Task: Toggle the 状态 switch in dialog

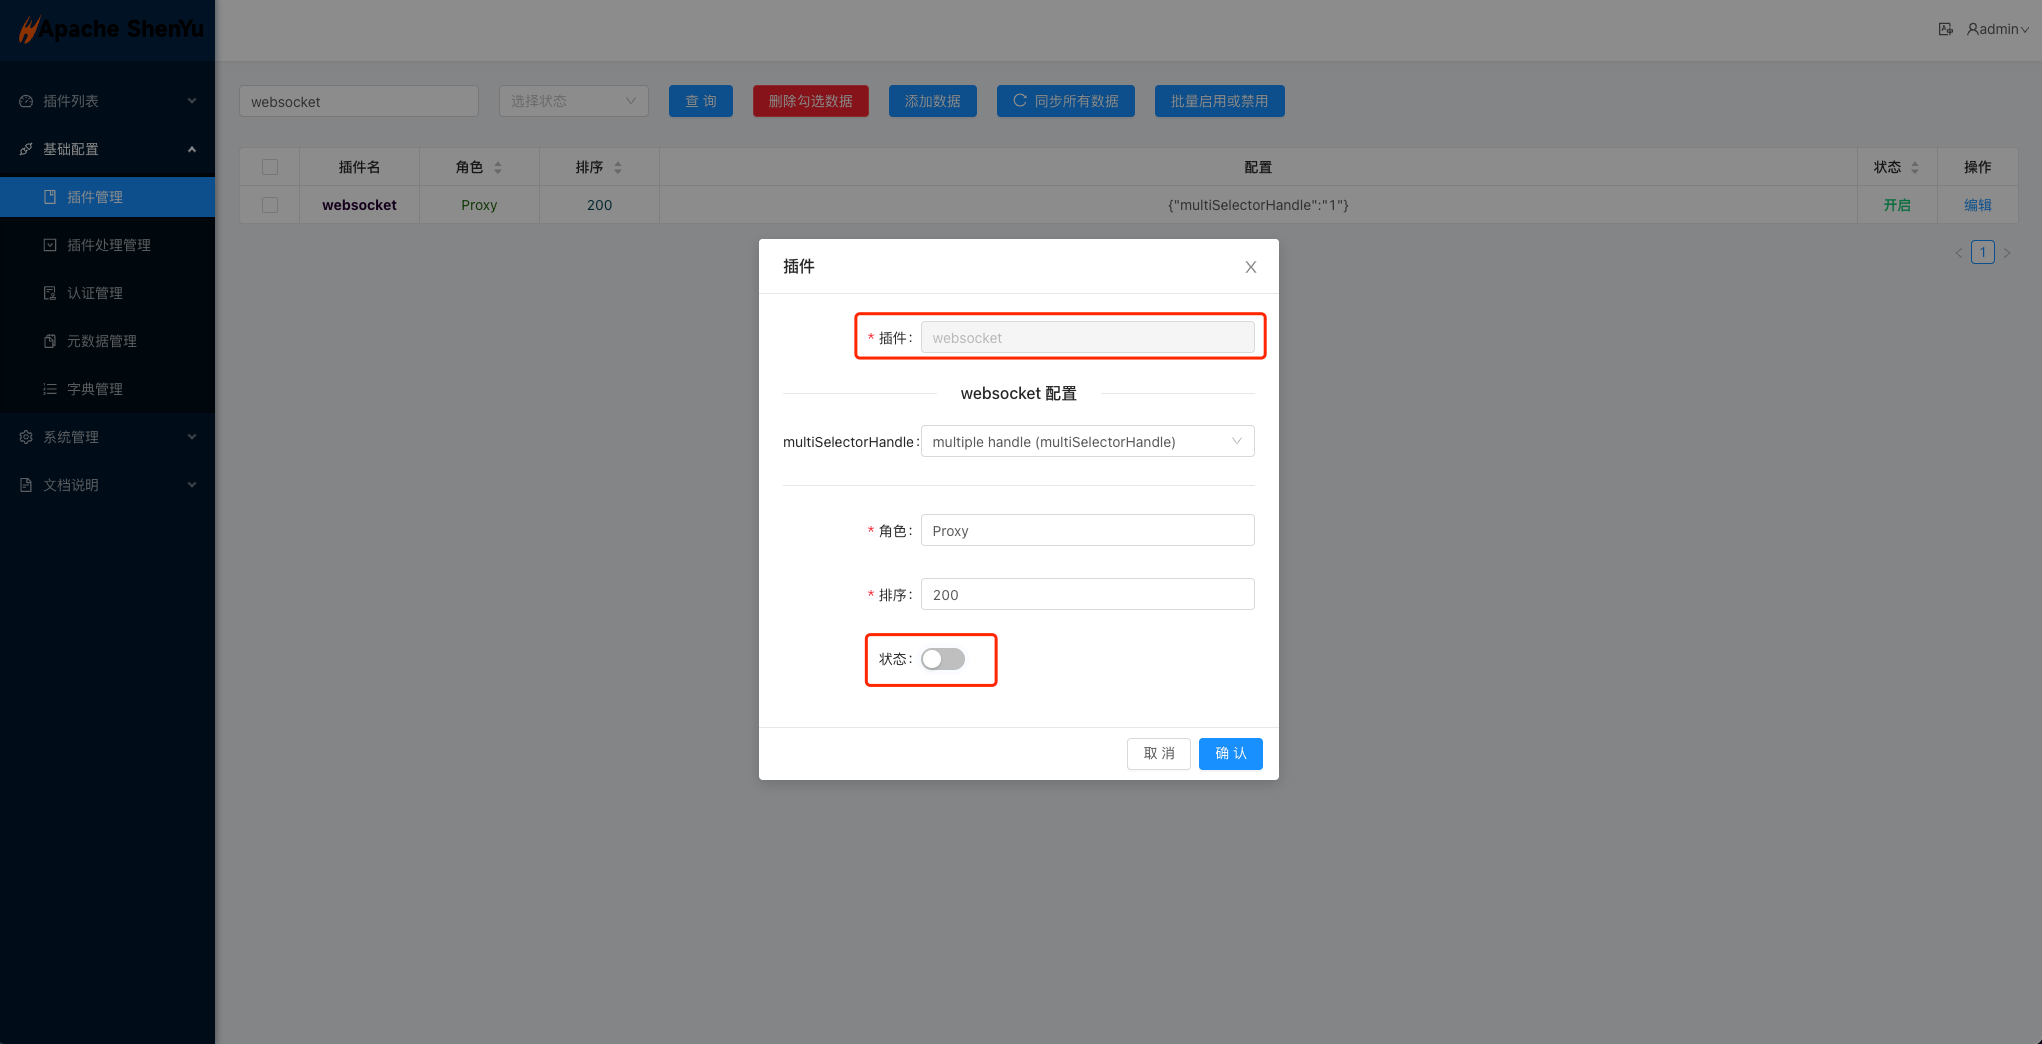Action: coord(942,659)
